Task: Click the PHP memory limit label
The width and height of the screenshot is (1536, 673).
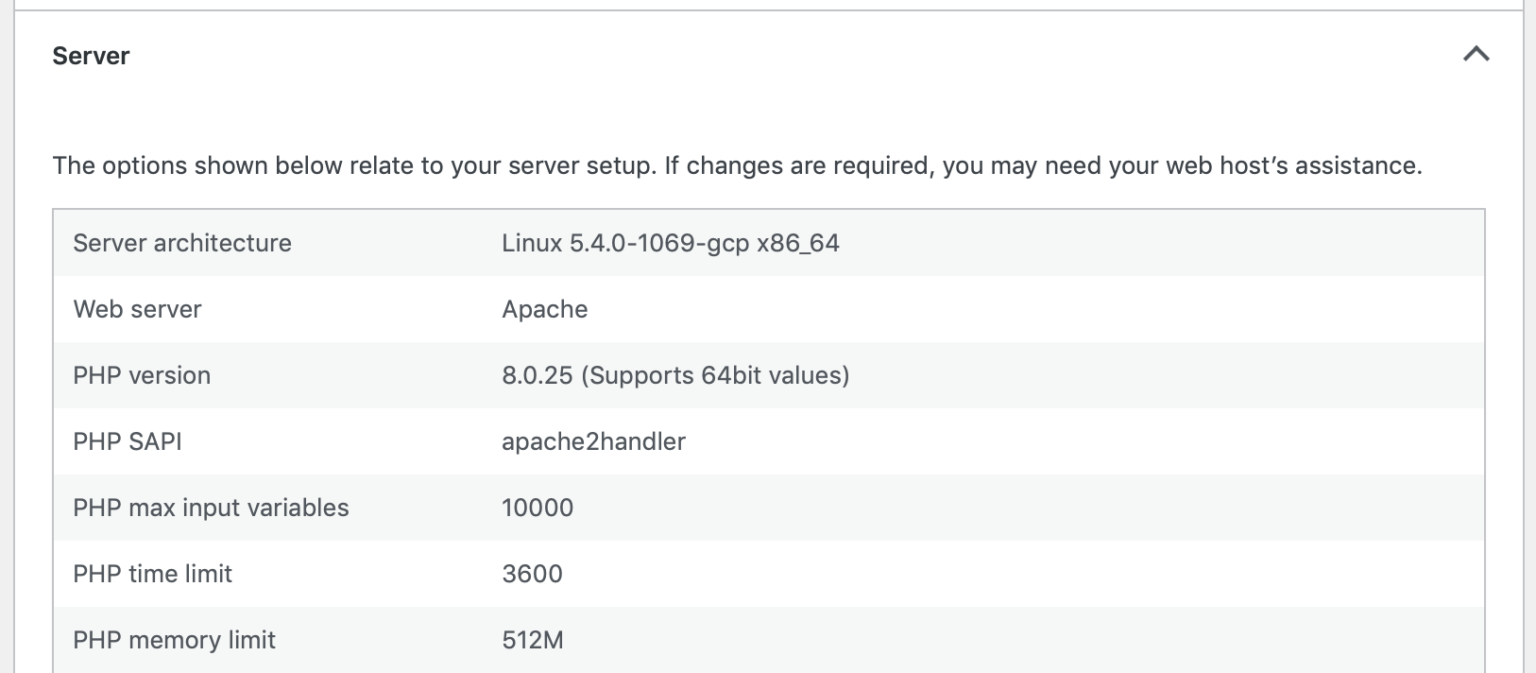Action: [174, 640]
